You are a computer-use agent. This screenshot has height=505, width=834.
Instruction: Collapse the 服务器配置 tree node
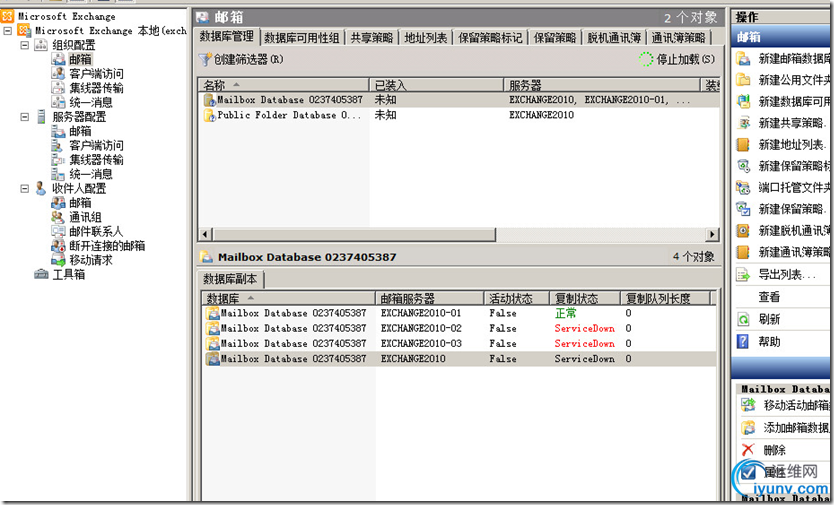click(x=24, y=117)
